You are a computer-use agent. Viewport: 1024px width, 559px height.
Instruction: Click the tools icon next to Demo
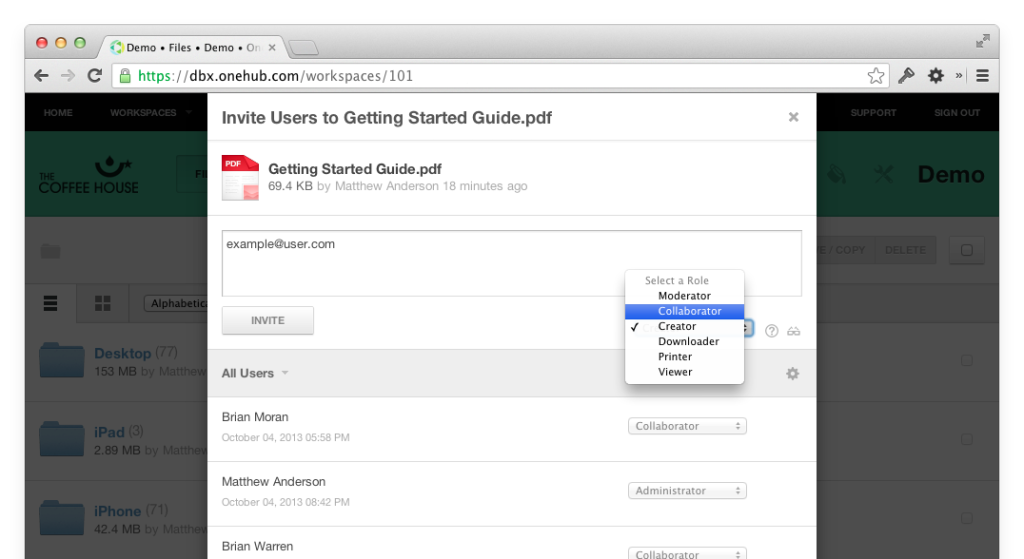tap(883, 174)
